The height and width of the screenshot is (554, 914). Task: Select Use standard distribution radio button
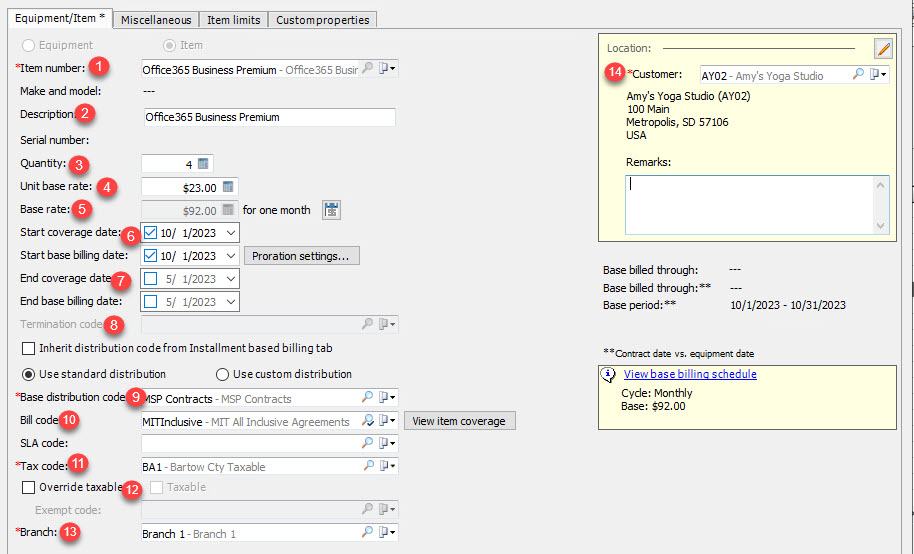[x=28, y=374]
